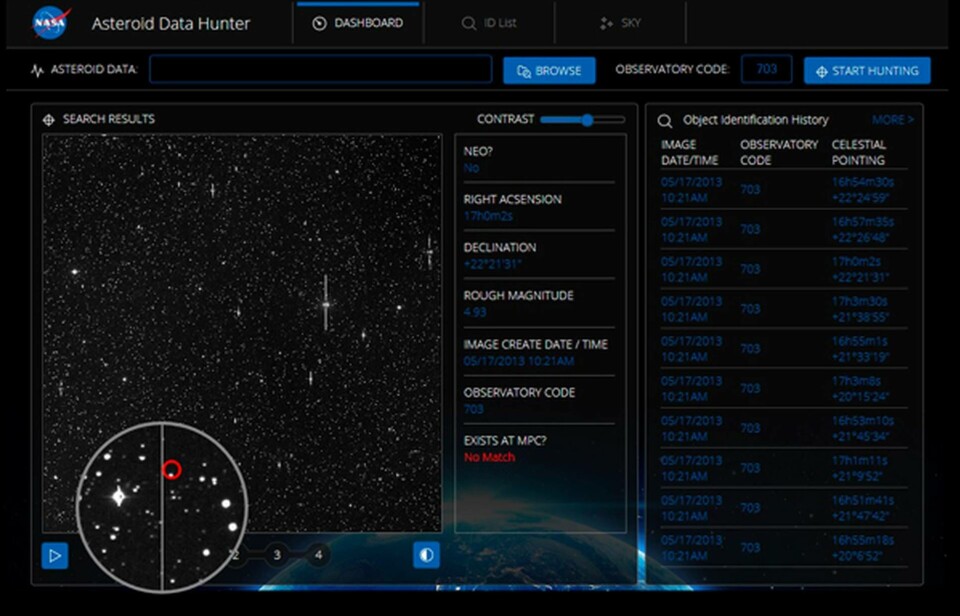Viewport: 960px width, 616px height.
Task: Click the IMAGE DATE/TIME column header
Action: coord(689,152)
